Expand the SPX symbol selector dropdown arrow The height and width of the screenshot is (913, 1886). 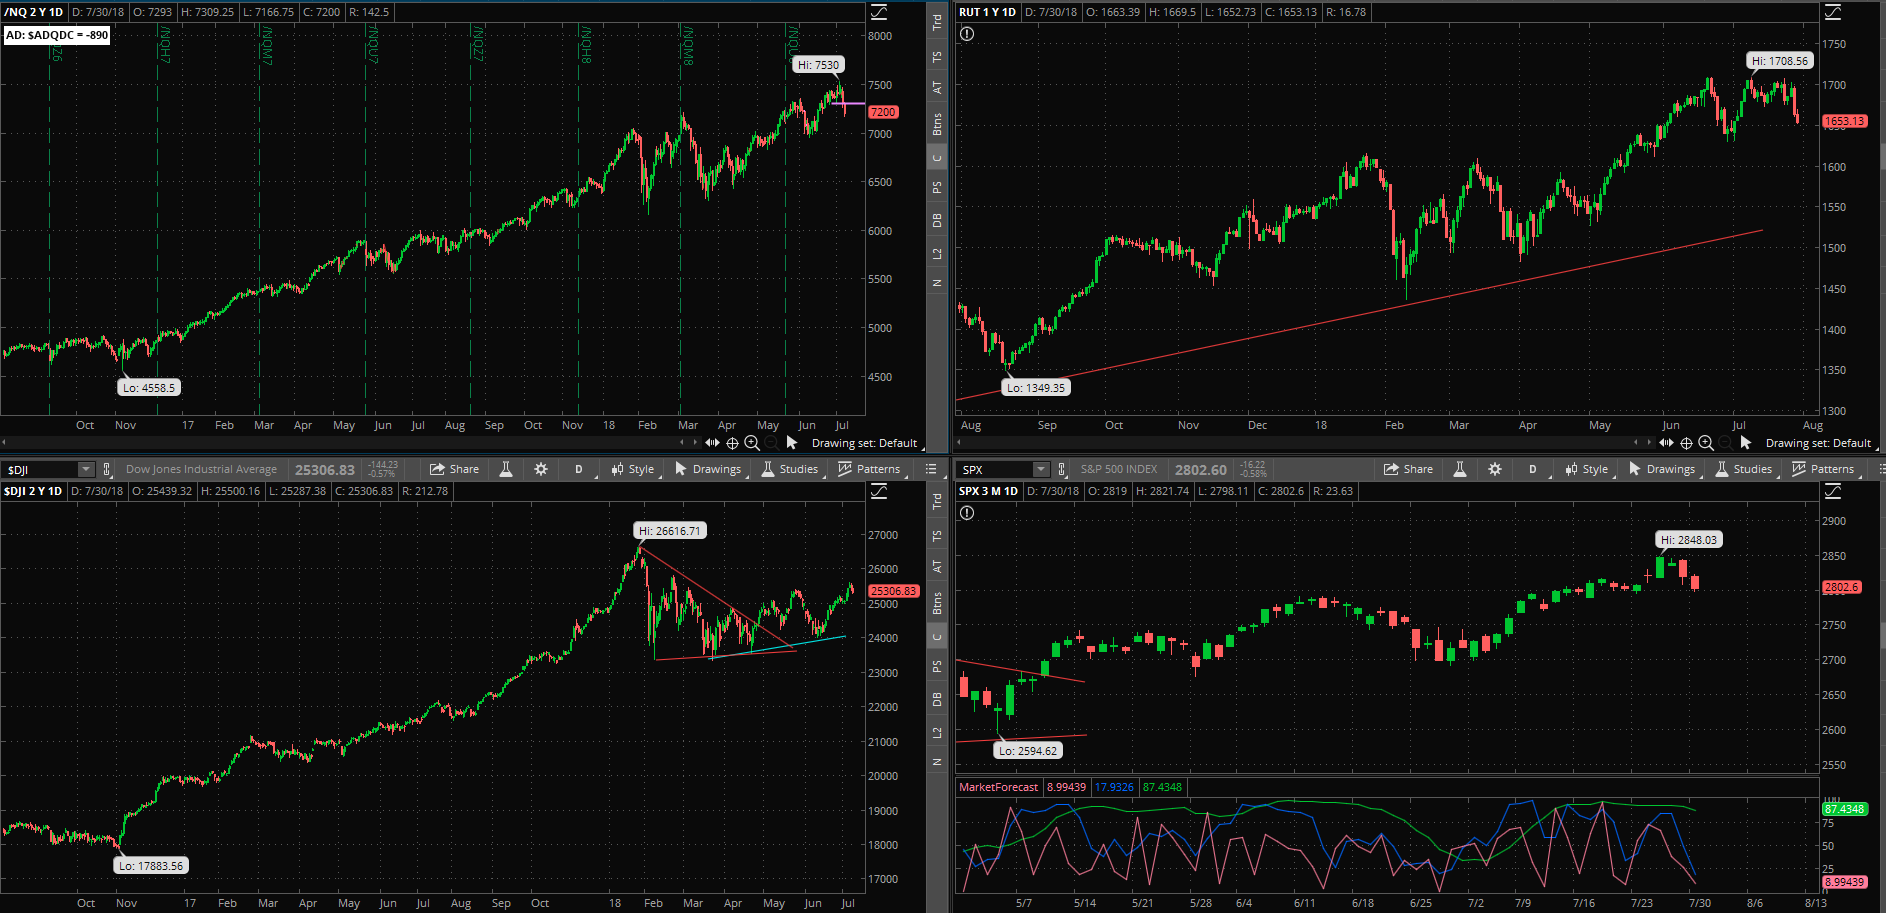pos(1041,469)
